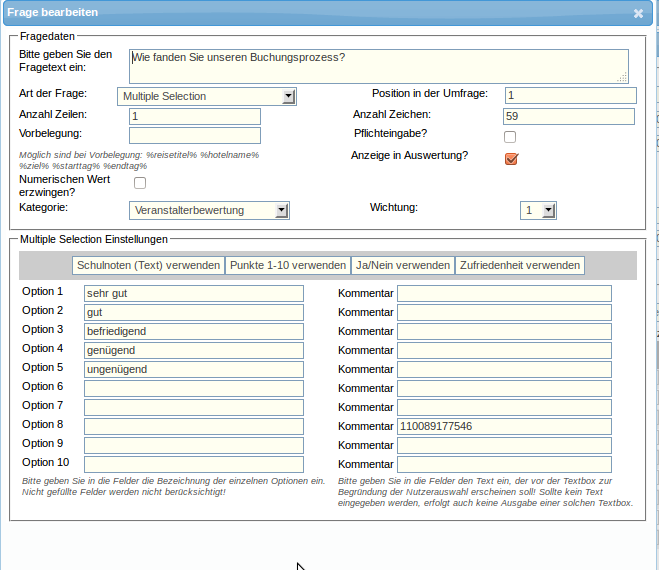659x570 pixels.
Task: Click Schulnoten (Text) verwenden button
Action: tap(148, 265)
